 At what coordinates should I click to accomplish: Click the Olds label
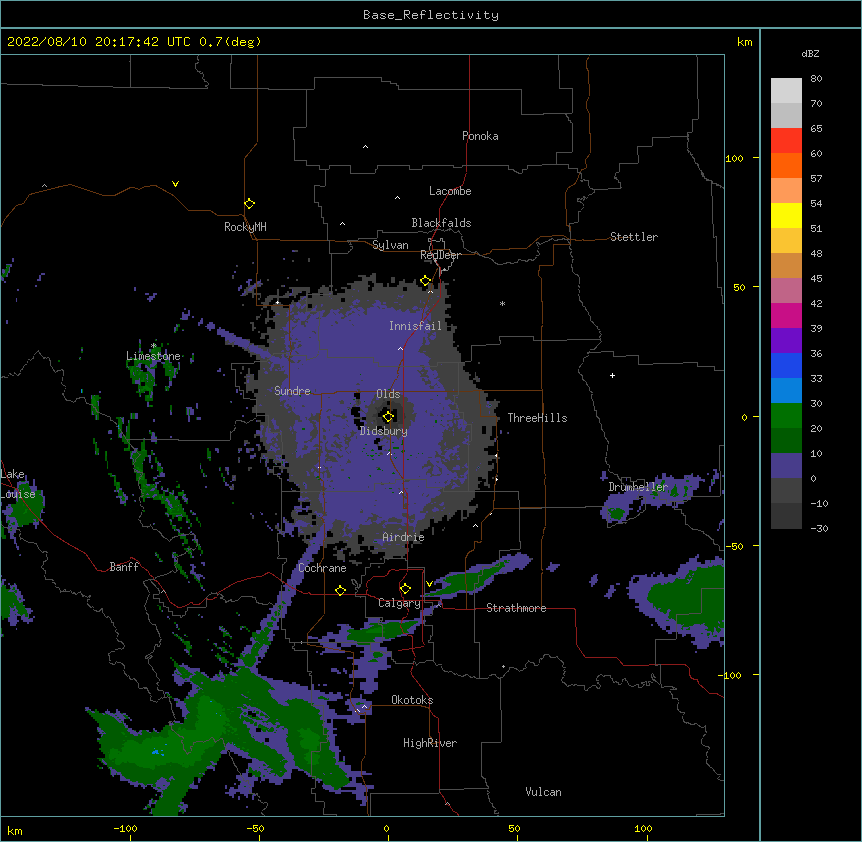tap(388, 394)
